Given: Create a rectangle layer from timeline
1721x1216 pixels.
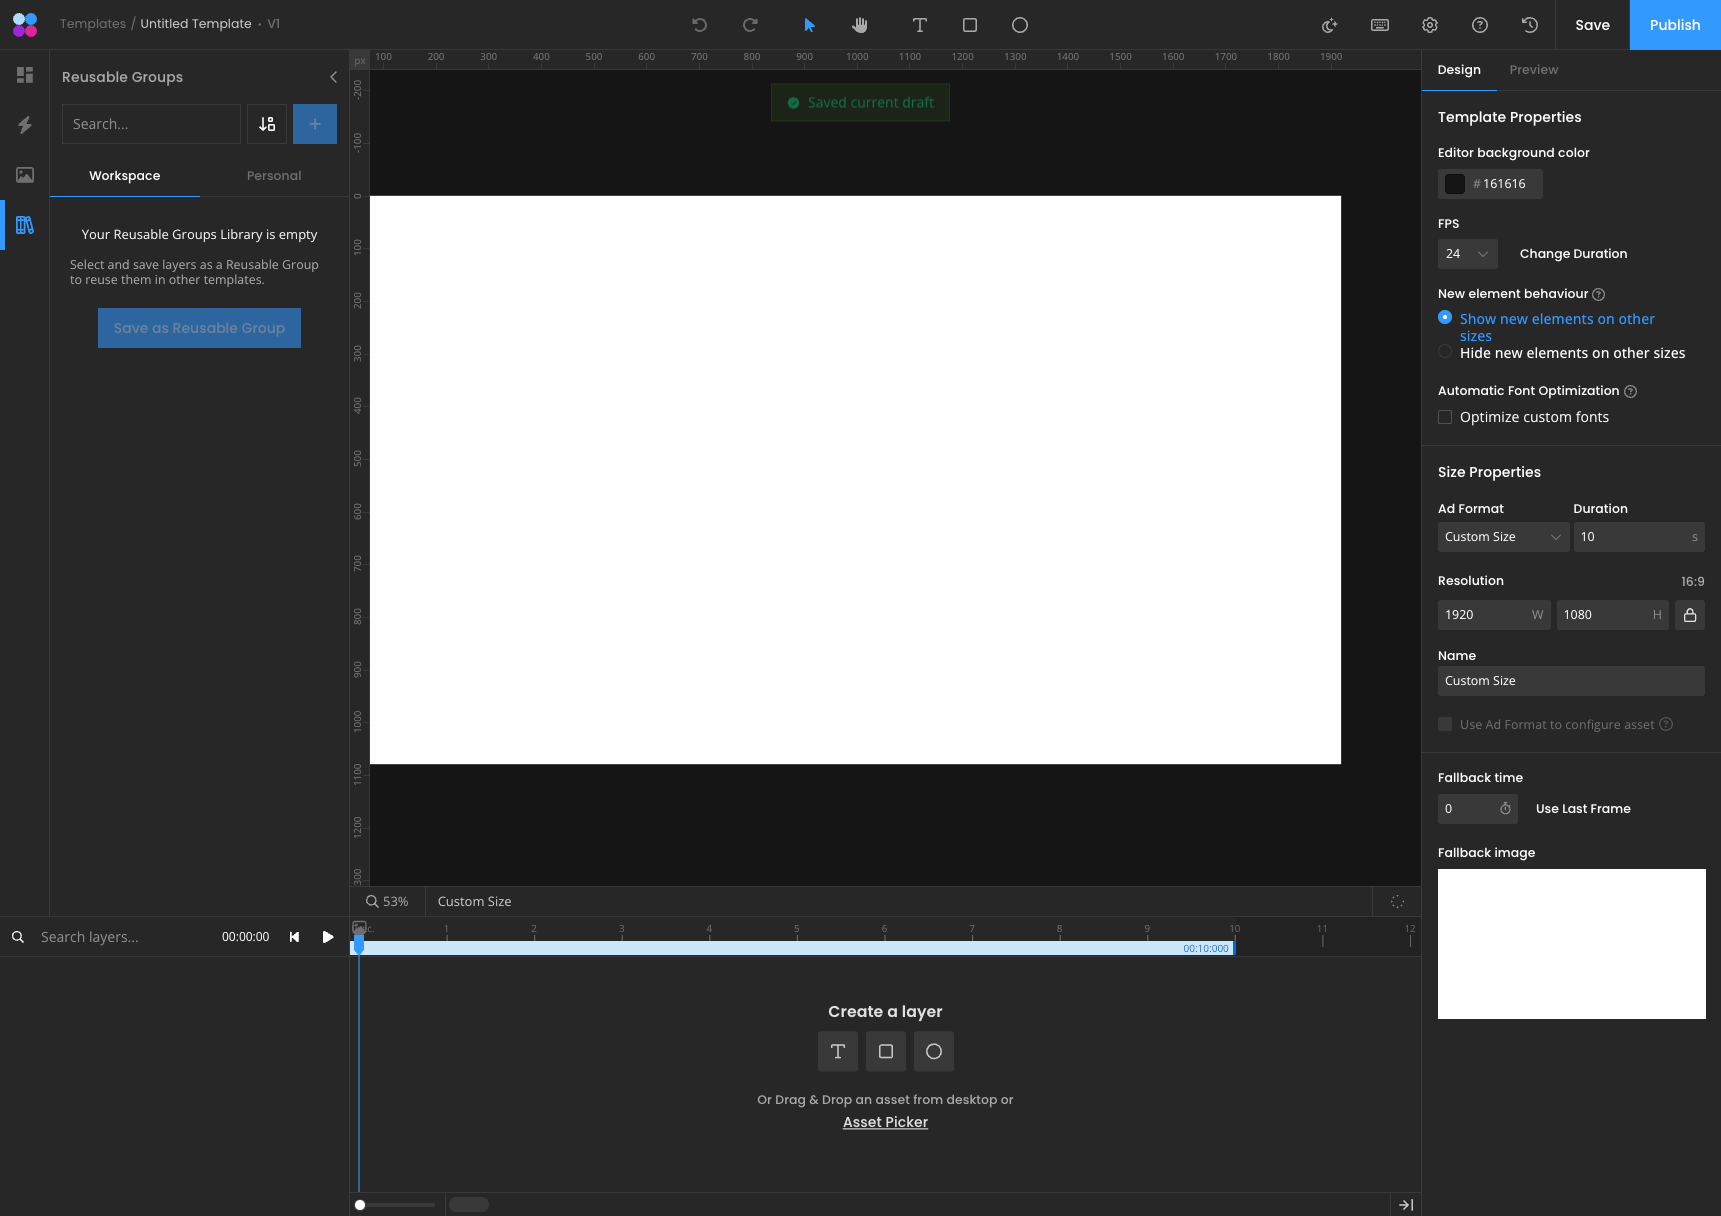Looking at the screenshot, I should tap(886, 1051).
